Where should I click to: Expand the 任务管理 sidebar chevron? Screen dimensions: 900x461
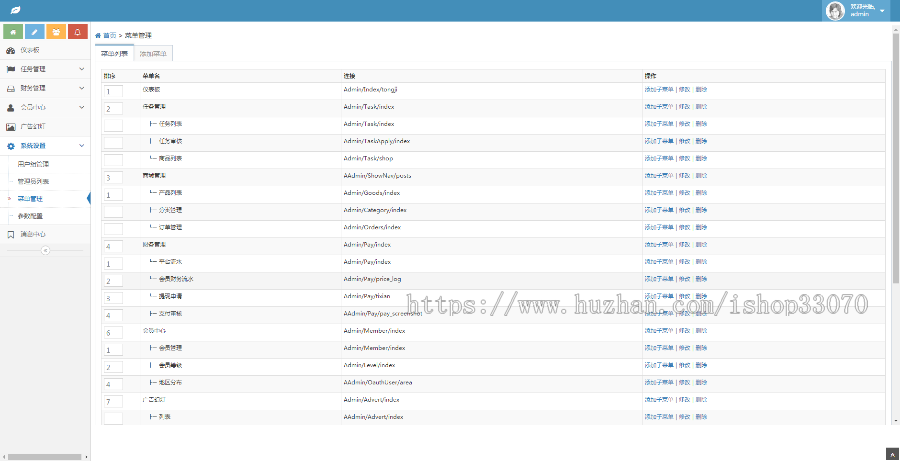(82, 69)
